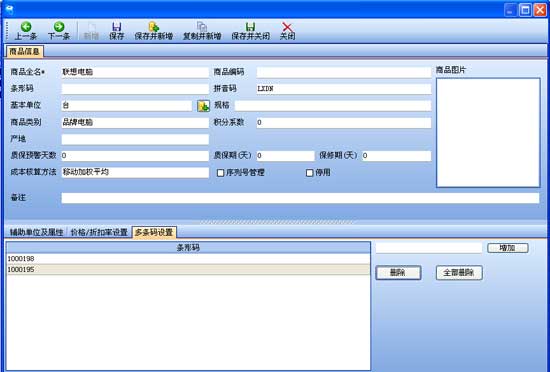Screen dimensions: 550x372
Task: Click the 积分系数 input field
Action: point(344,122)
